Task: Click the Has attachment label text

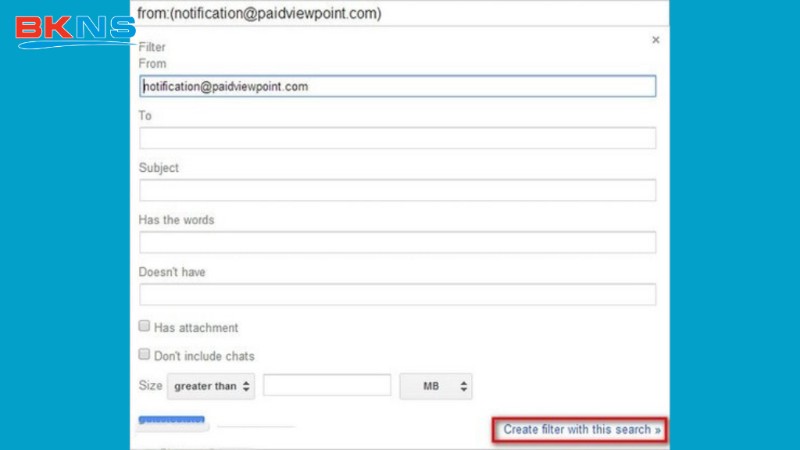Action: coord(196,328)
